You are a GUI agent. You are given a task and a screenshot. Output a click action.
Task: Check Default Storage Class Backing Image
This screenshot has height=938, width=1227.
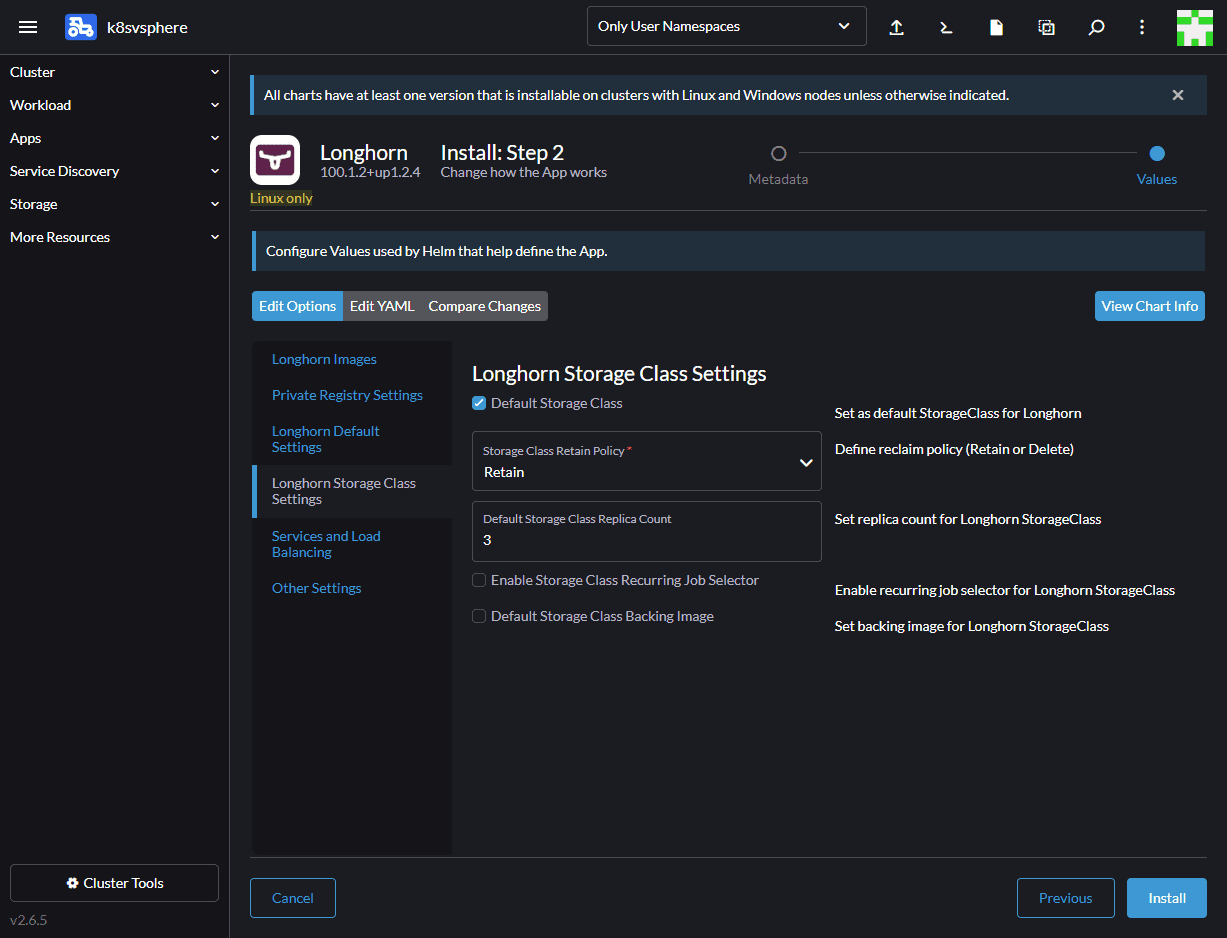[x=480, y=616]
